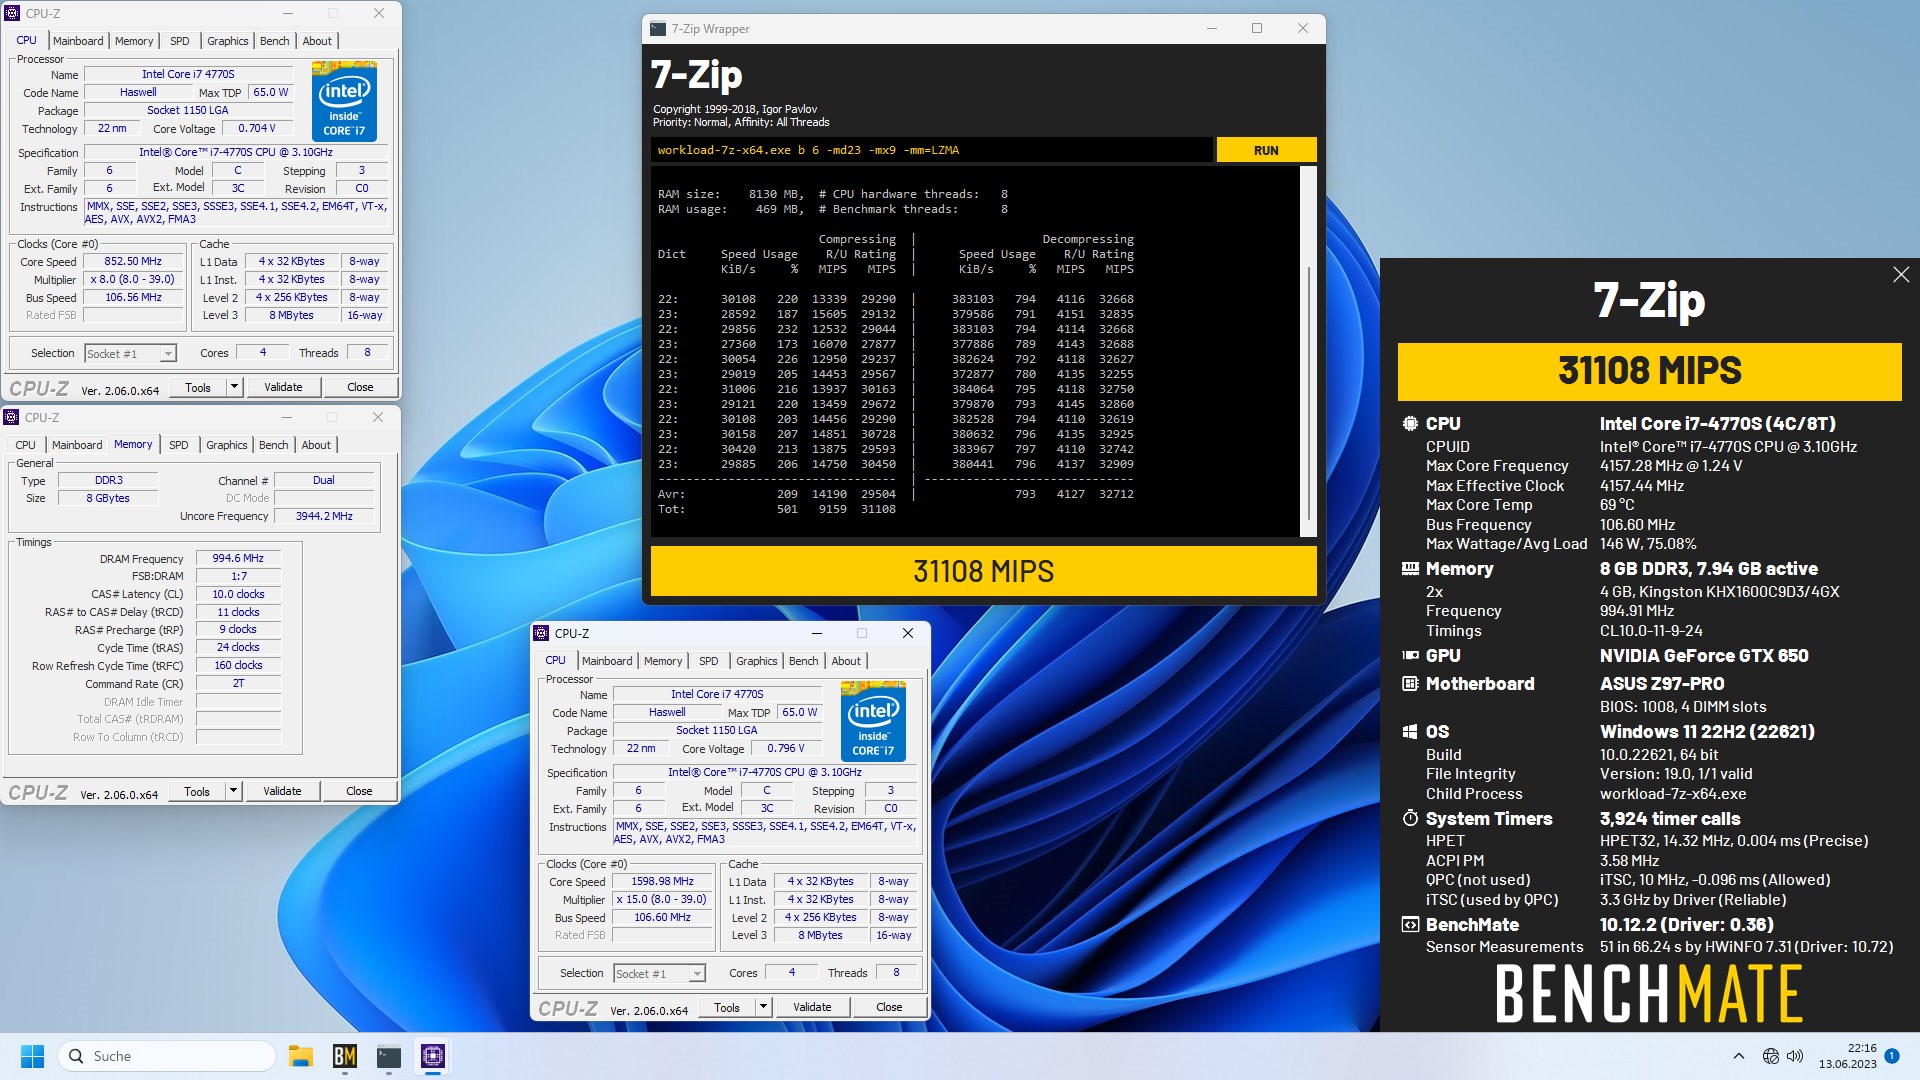Click Validate in bottom CPU-Z window
The image size is (1920, 1080).
coord(812,1007)
